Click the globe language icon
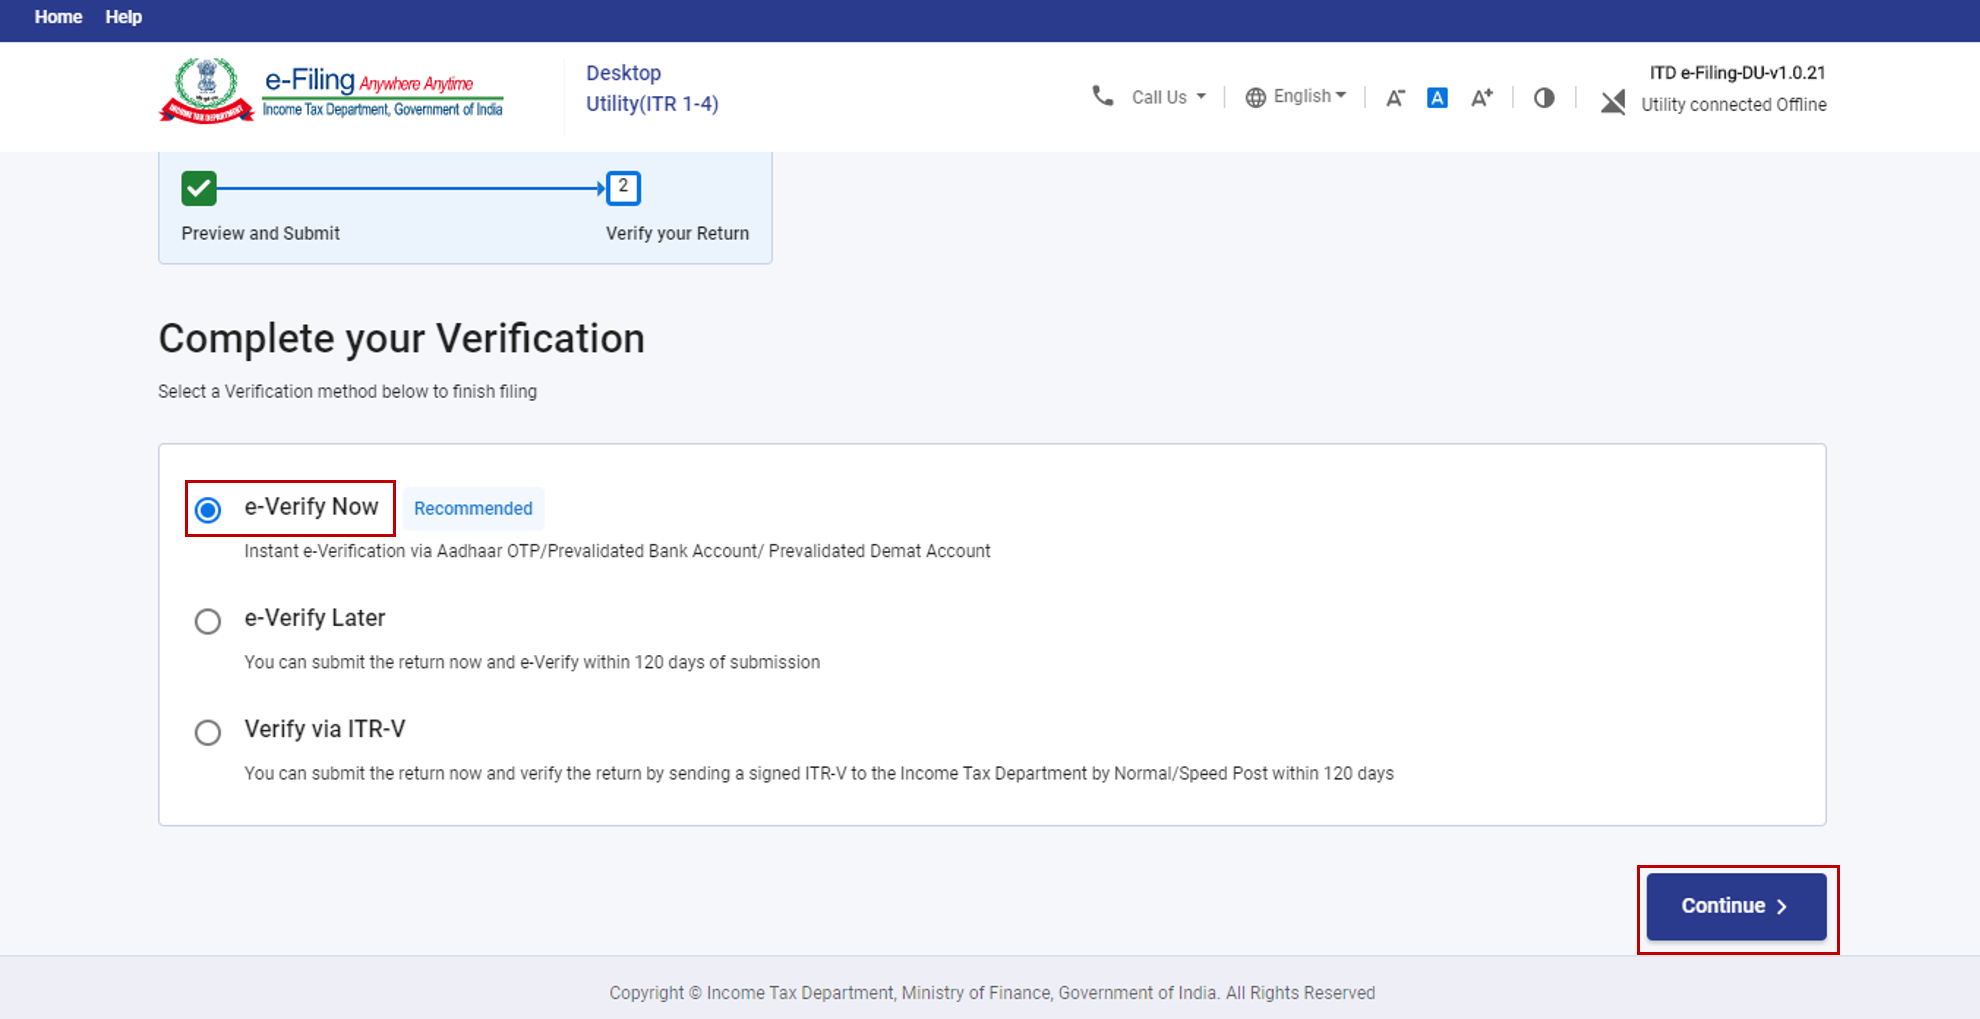Image resolution: width=1980 pixels, height=1019 pixels. 1255,97
